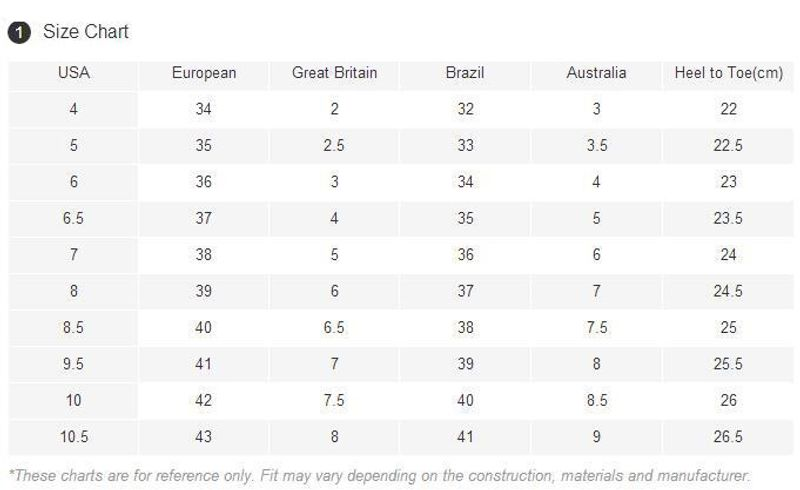This screenshot has height=490, width=800.
Task: Select the Great Britain 2.5 cell
Action: (334, 146)
